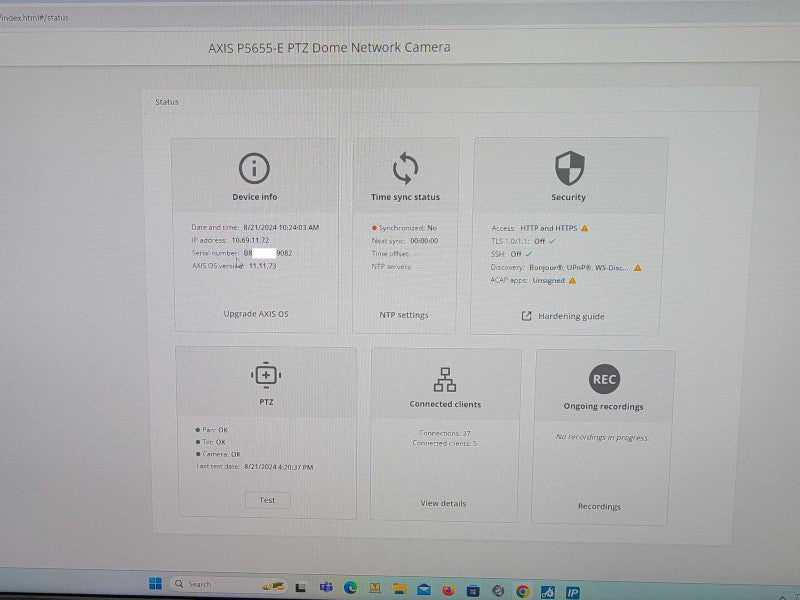Click the Time sync status arrows icon

point(406,168)
